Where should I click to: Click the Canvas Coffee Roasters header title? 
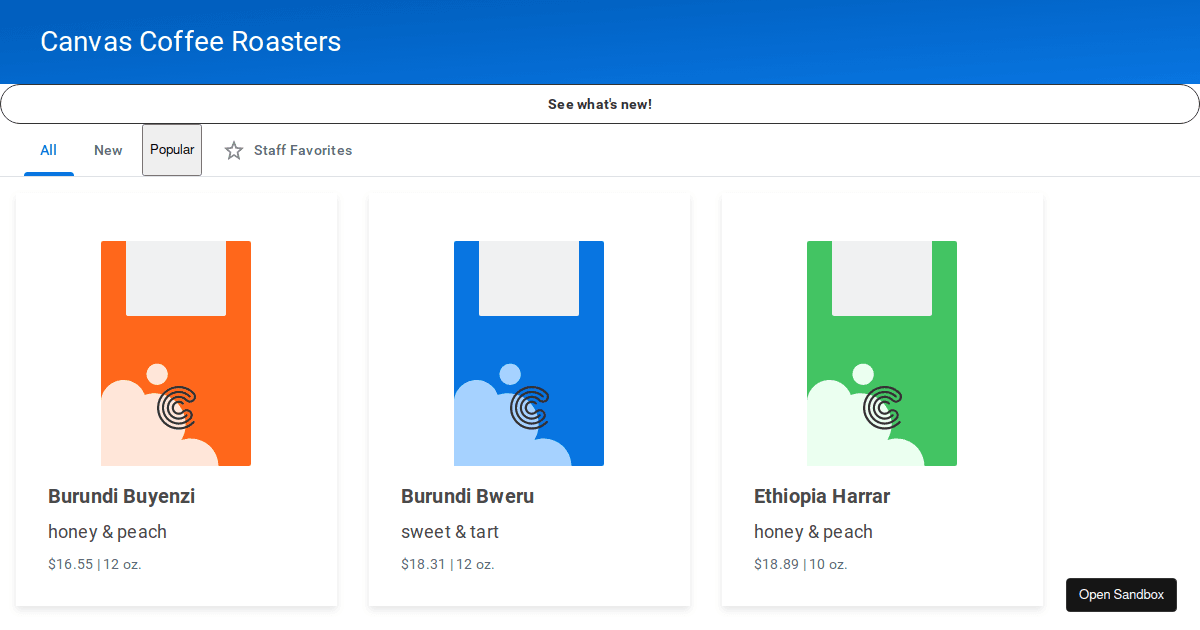pos(191,42)
